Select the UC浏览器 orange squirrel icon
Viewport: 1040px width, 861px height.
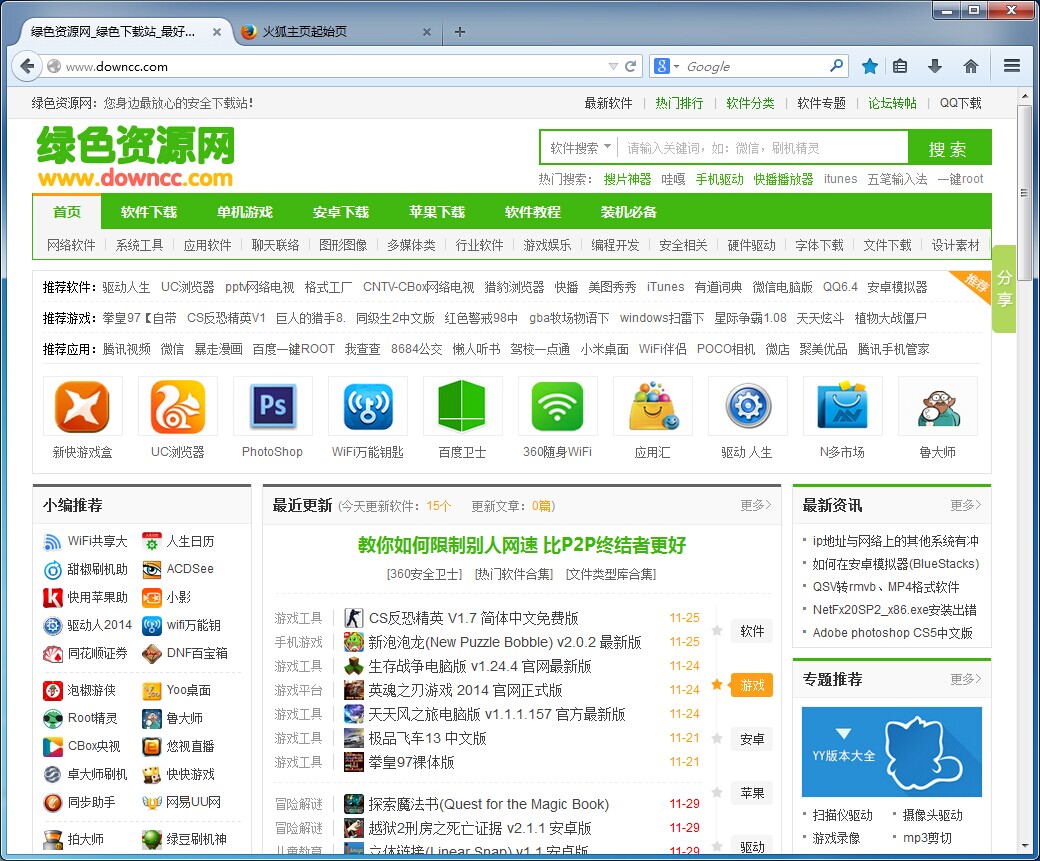(178, 406)
